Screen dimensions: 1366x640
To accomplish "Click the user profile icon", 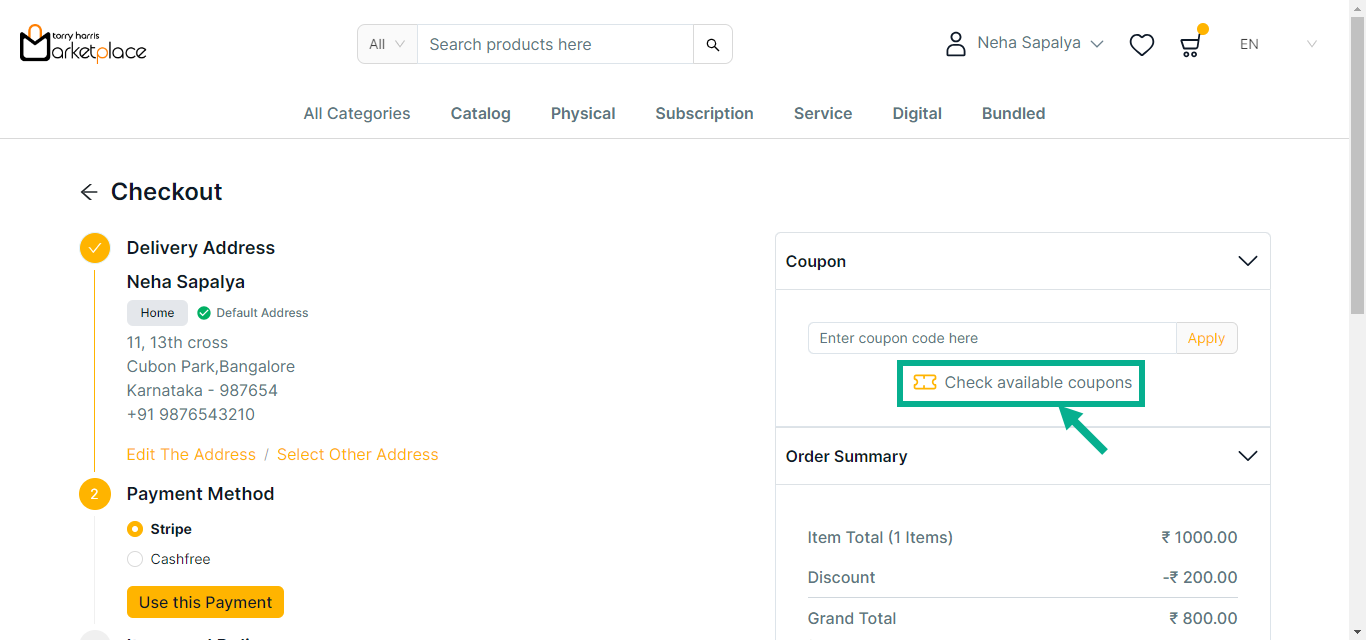I will [x=956, y=44].
